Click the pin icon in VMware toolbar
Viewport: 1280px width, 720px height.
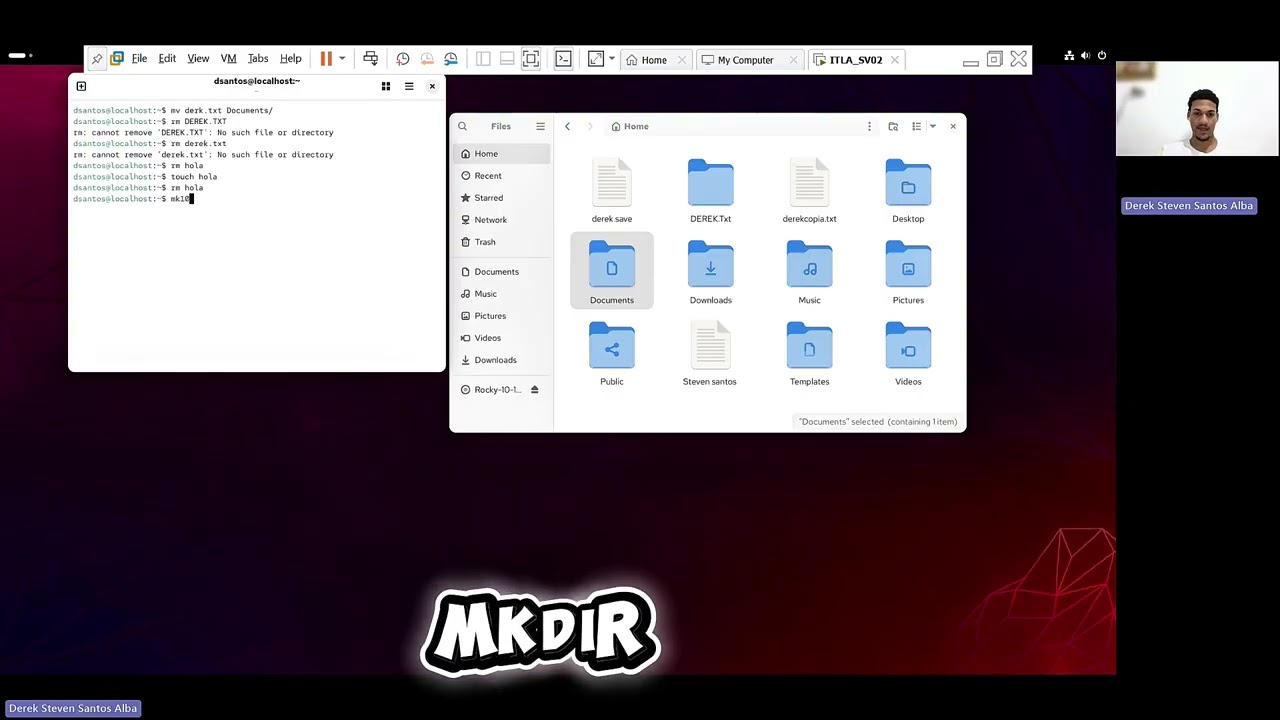pos(97,60)
